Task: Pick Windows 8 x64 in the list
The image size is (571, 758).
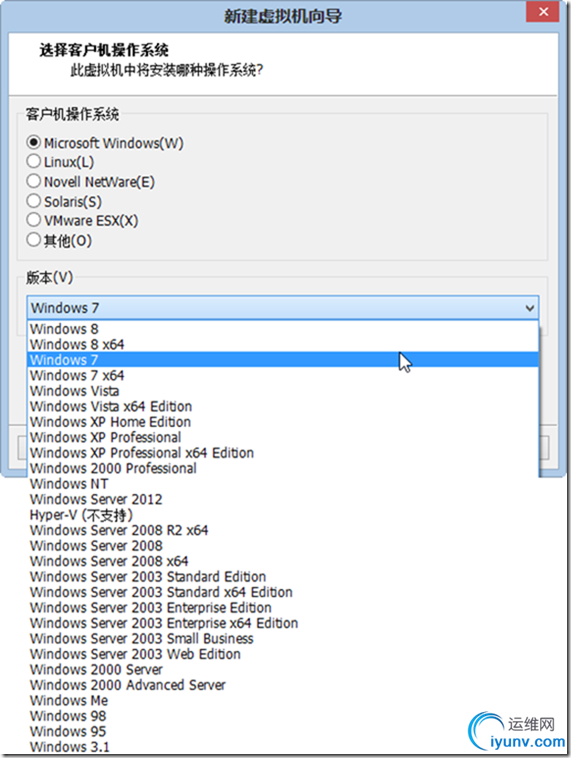Action: pos(283,344)
